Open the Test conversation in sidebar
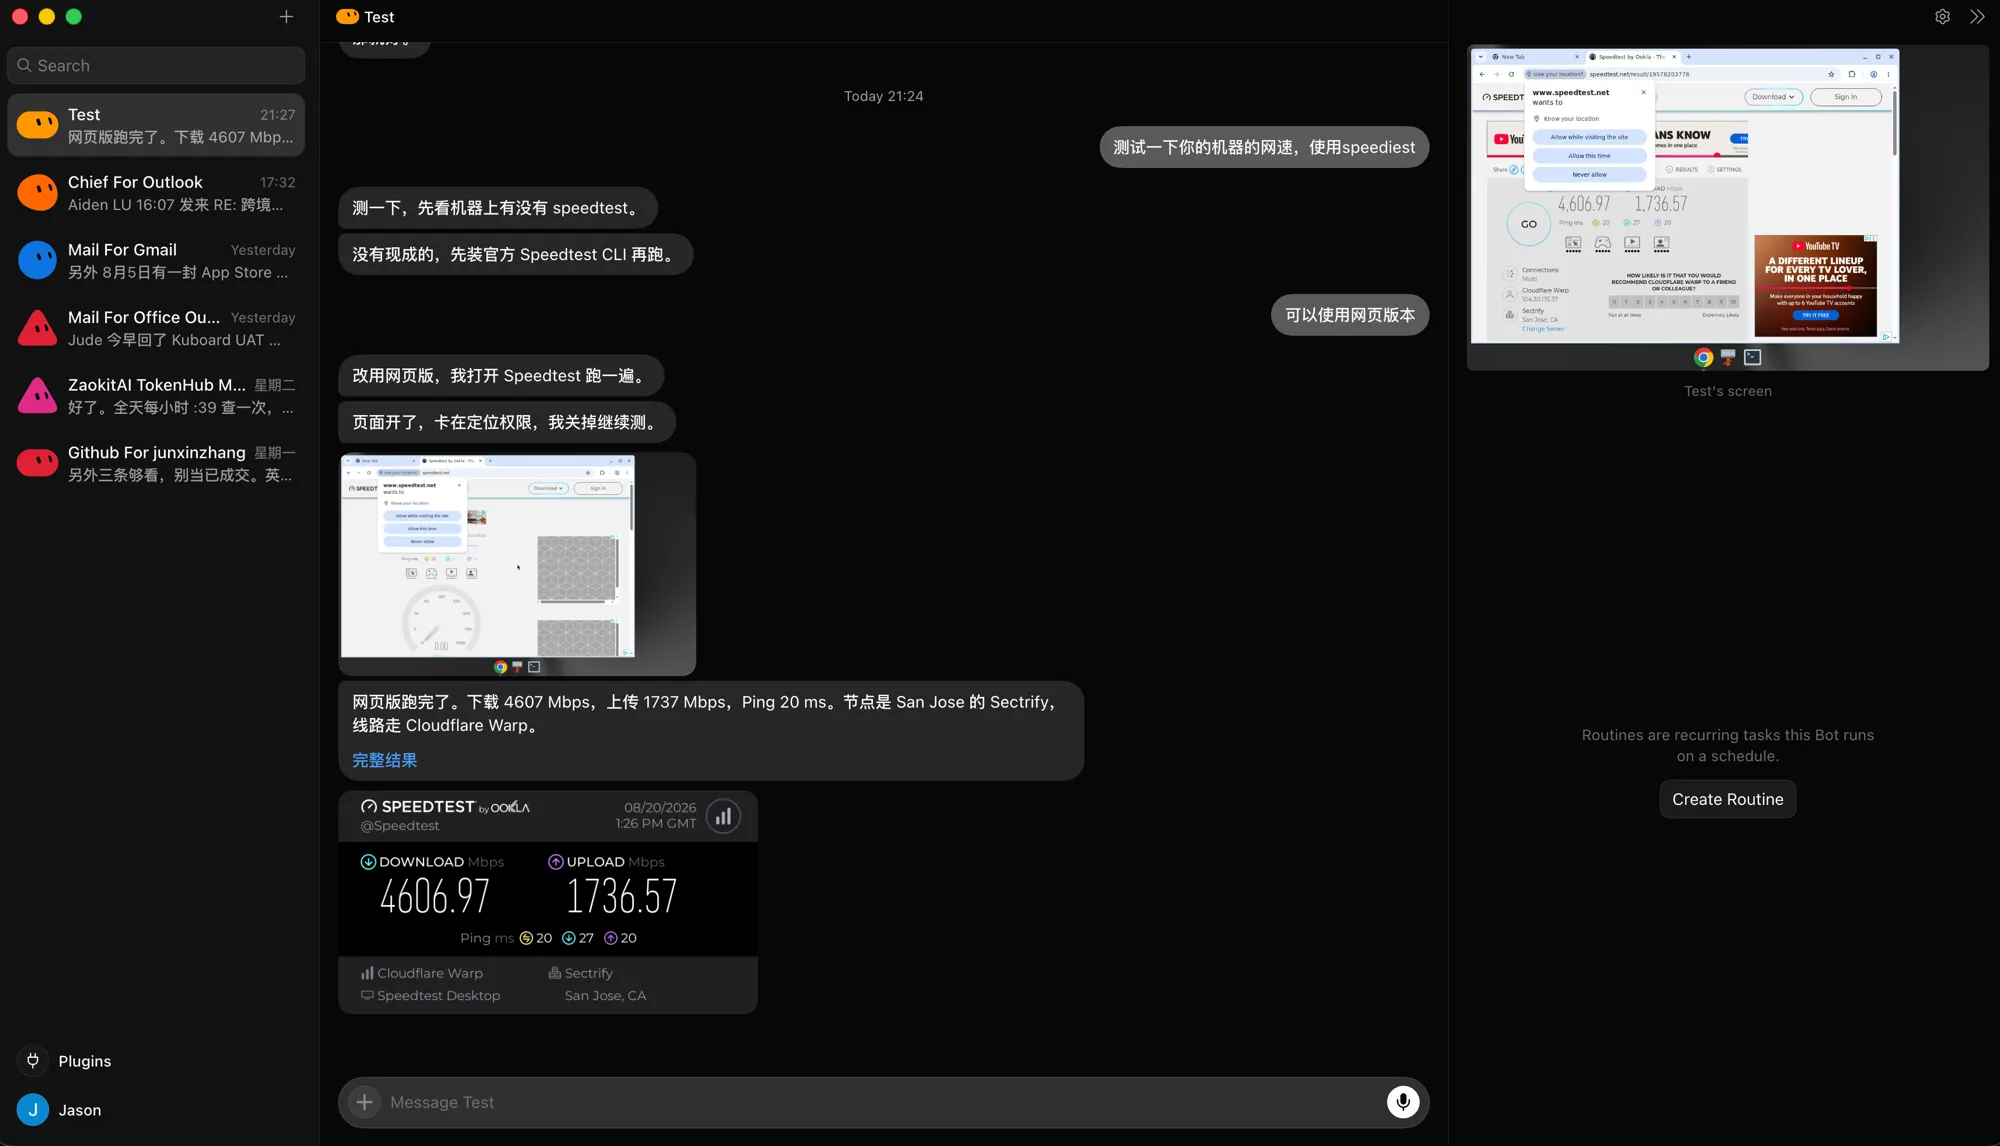The image size is (2000, 1146). 156,125
